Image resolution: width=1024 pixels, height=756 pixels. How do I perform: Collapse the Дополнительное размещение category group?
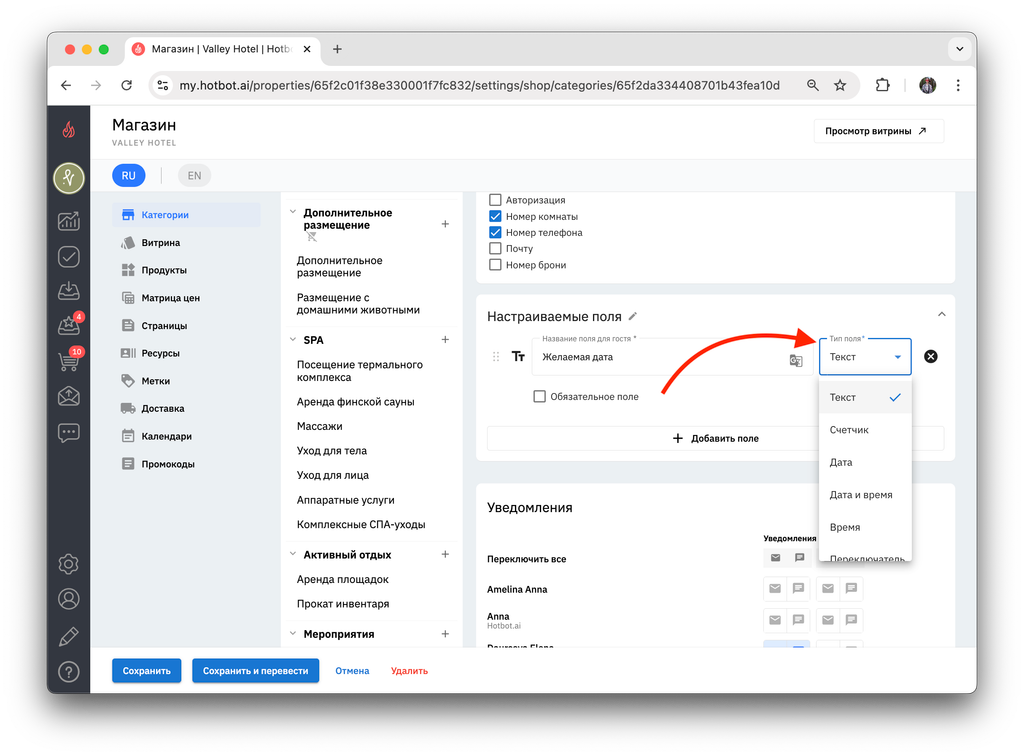293,212
